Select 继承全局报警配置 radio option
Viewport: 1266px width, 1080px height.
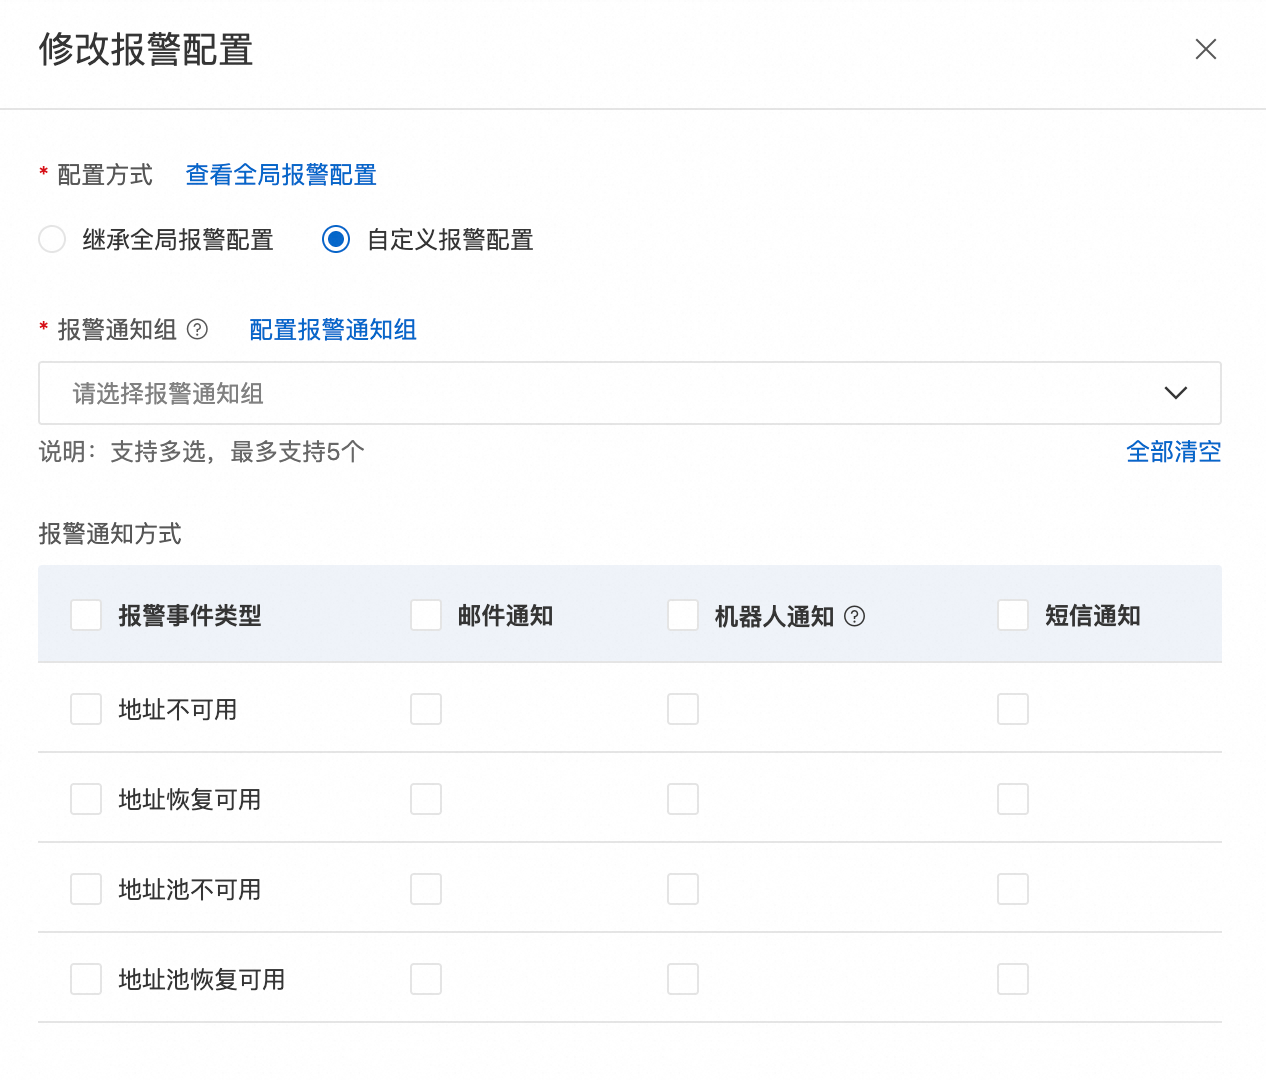[x=52, y=240]
